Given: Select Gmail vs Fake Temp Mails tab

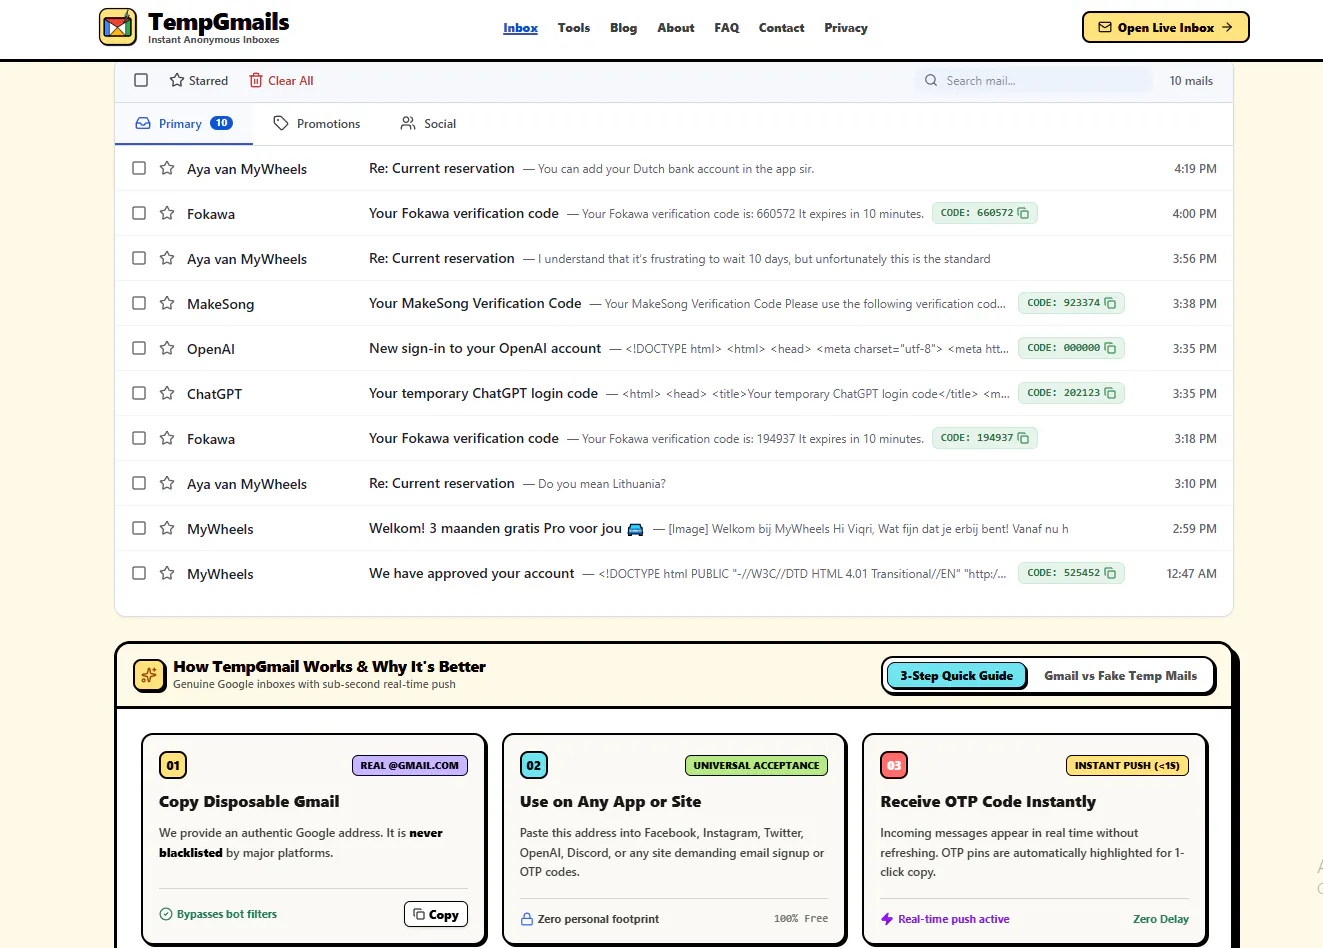Looking at the screenshot, I should pyautogui.click(x=1120, y=676).
